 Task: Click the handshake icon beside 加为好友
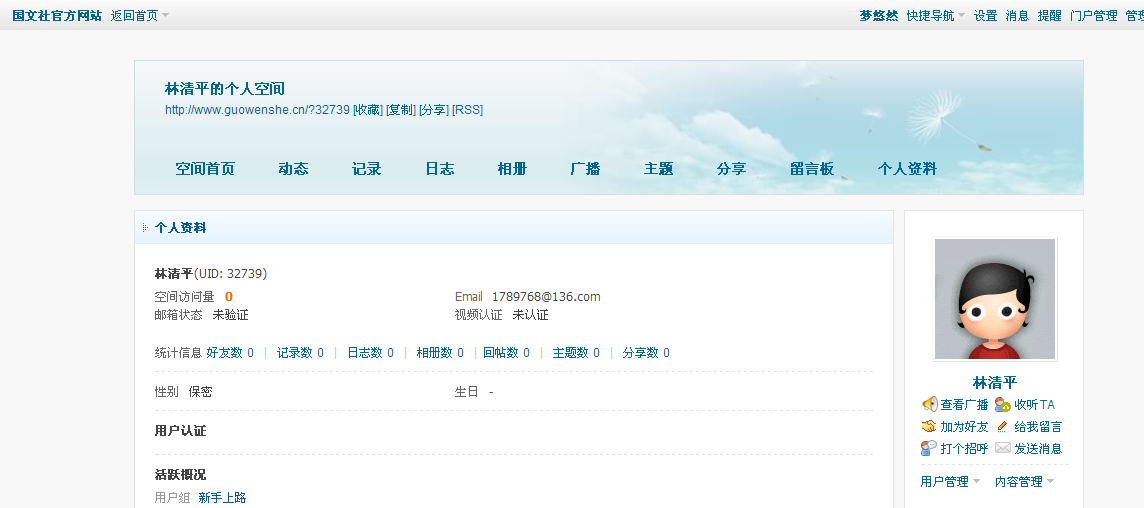click(930, 426)
